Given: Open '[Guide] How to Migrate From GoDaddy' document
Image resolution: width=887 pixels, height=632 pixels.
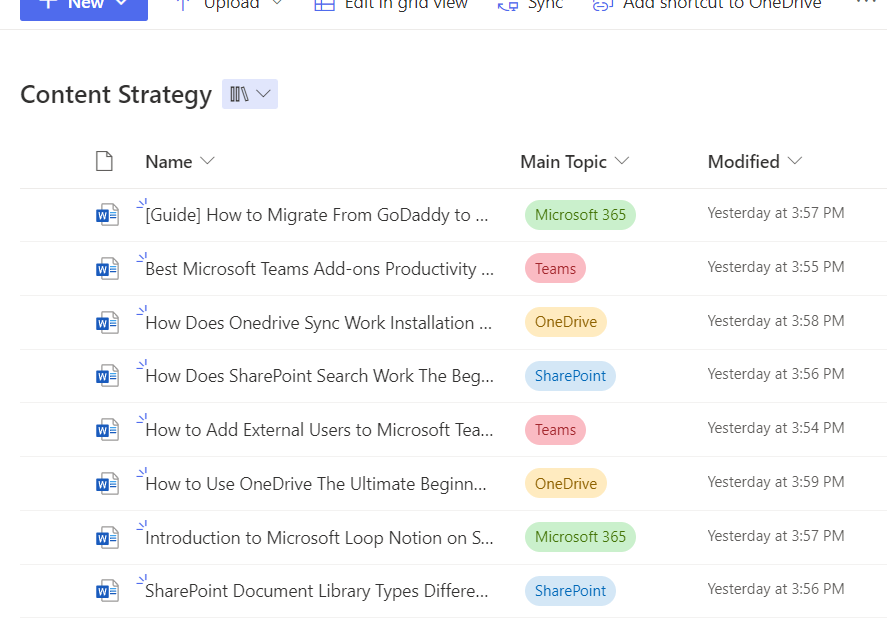Looking at the screenshot, I should click(x=317, y=215).
